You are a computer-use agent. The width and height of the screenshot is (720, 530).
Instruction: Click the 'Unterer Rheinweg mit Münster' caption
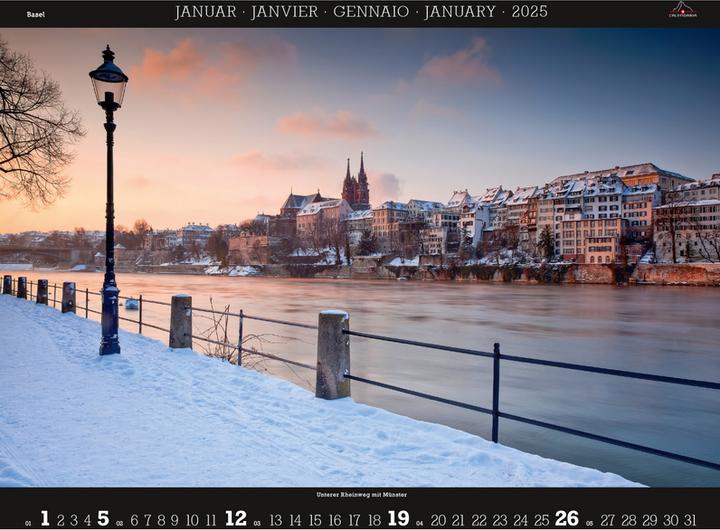click(361, 495)
